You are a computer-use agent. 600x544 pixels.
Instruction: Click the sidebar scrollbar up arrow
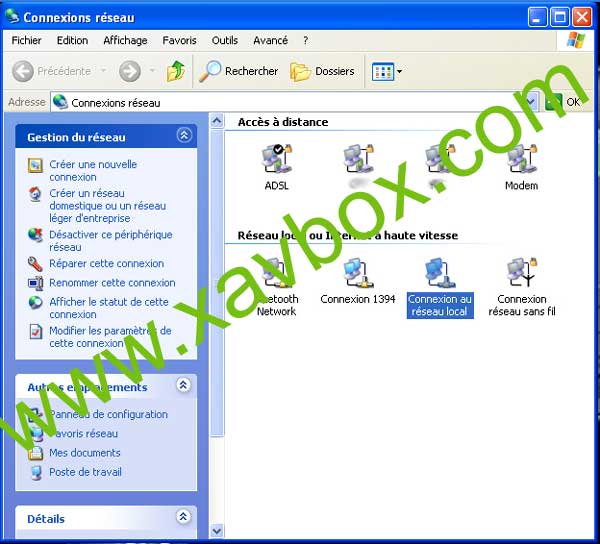tap(217, 121)
